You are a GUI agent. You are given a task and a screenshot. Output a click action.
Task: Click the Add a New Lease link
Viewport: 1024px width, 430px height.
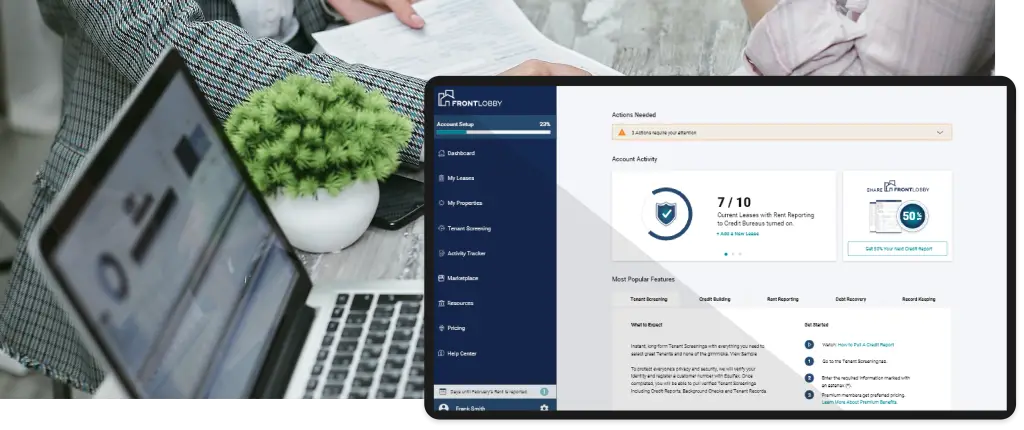pos(737,233)
